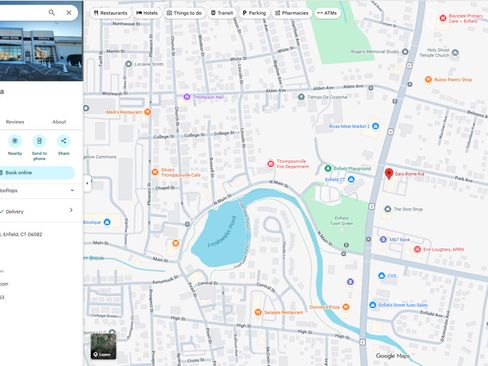
Task: Click the ATMs filter chip
Action: pos(327,13)
